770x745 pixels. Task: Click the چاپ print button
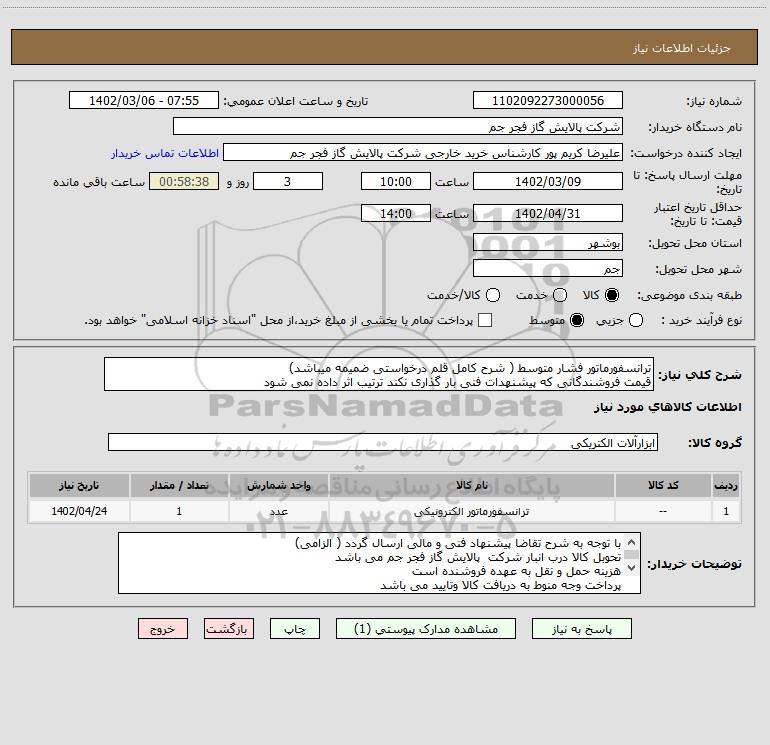pos(295,629)
